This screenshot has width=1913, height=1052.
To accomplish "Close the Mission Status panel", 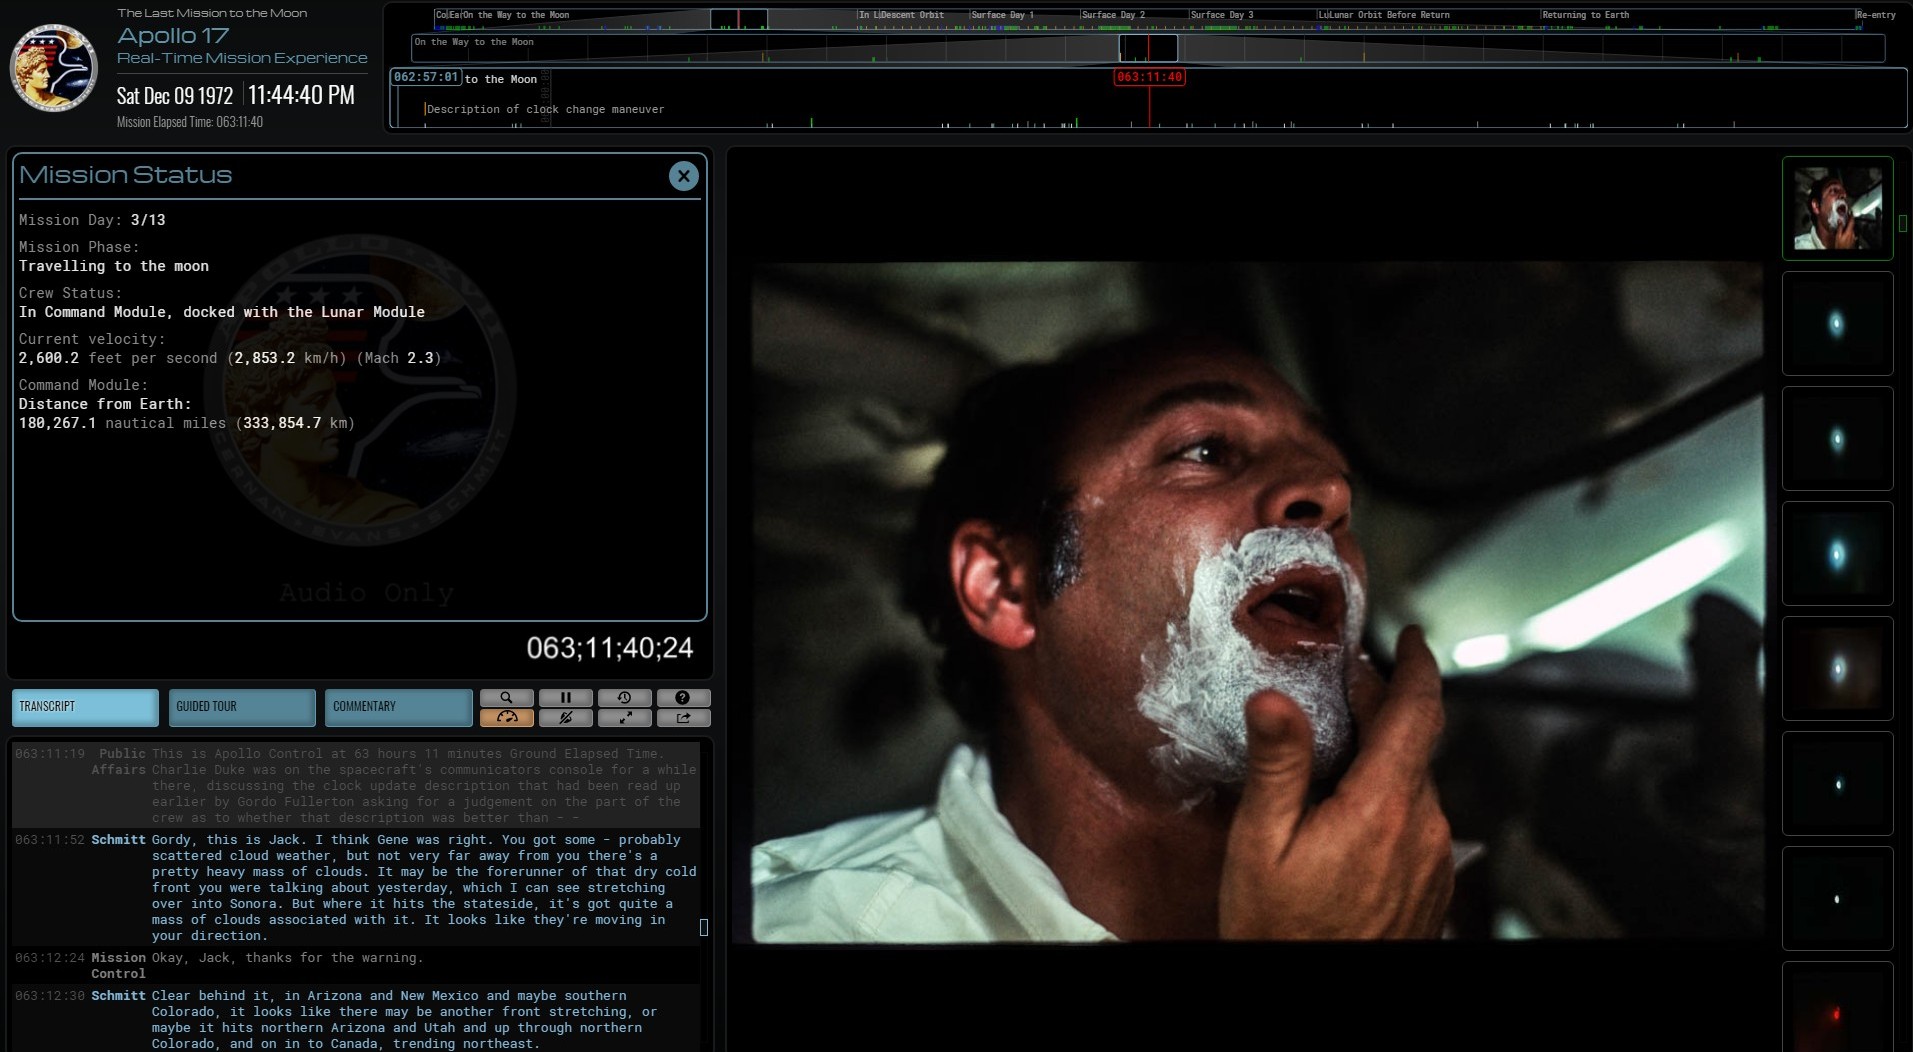I will coord(683,176).
